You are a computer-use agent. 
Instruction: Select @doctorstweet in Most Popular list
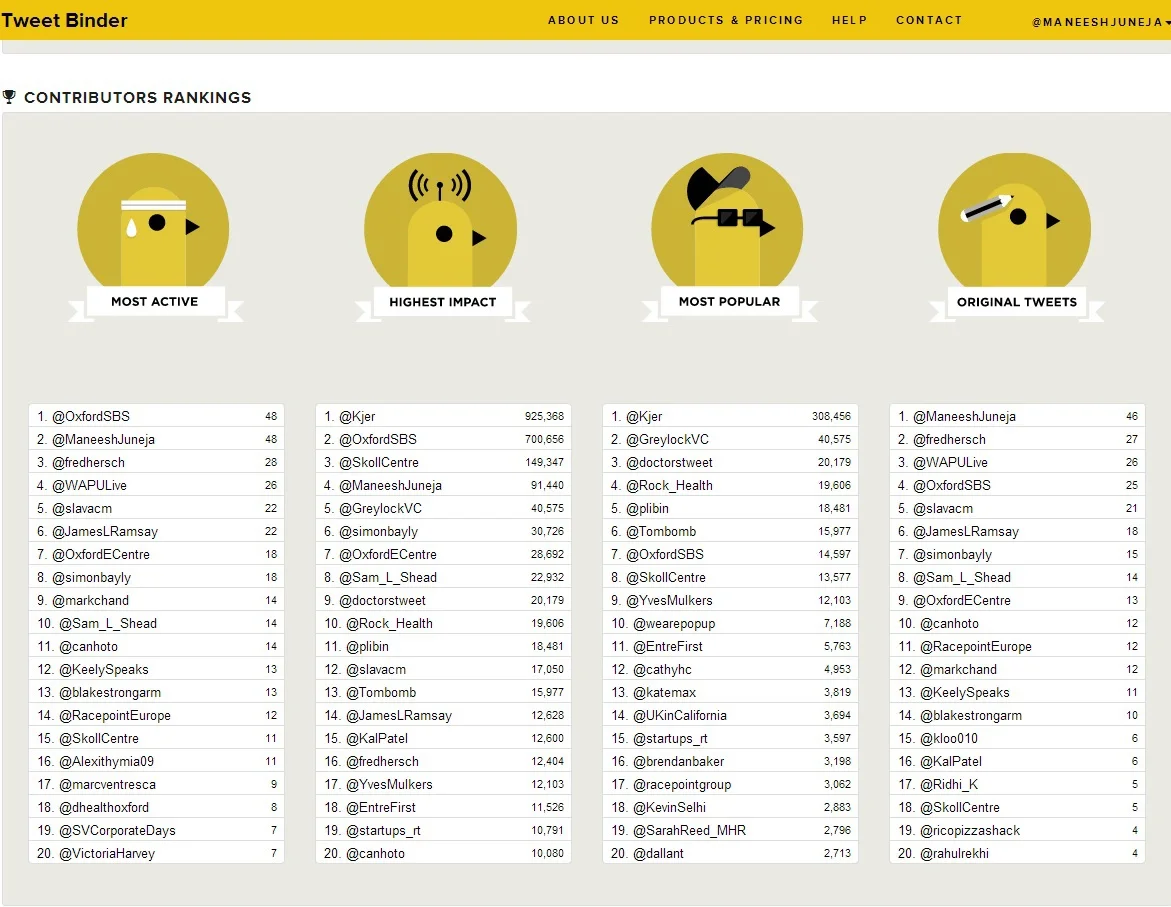pos(669,462)
